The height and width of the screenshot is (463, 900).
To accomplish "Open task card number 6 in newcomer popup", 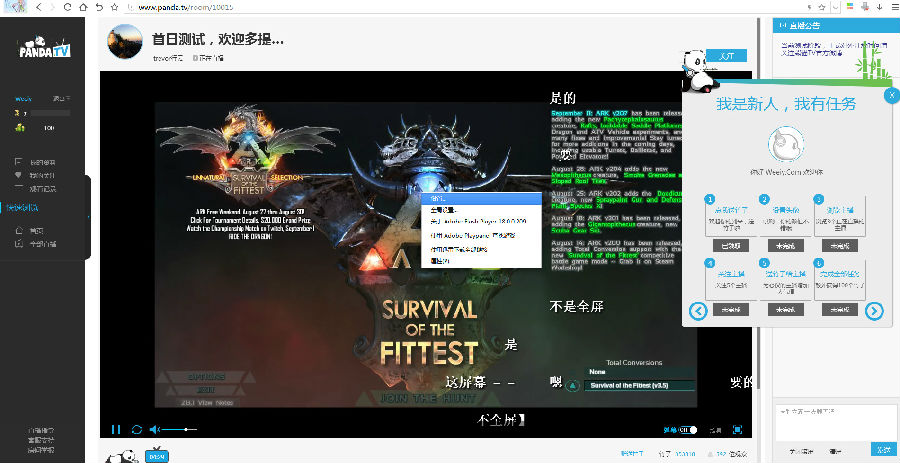I will (840, 279).
